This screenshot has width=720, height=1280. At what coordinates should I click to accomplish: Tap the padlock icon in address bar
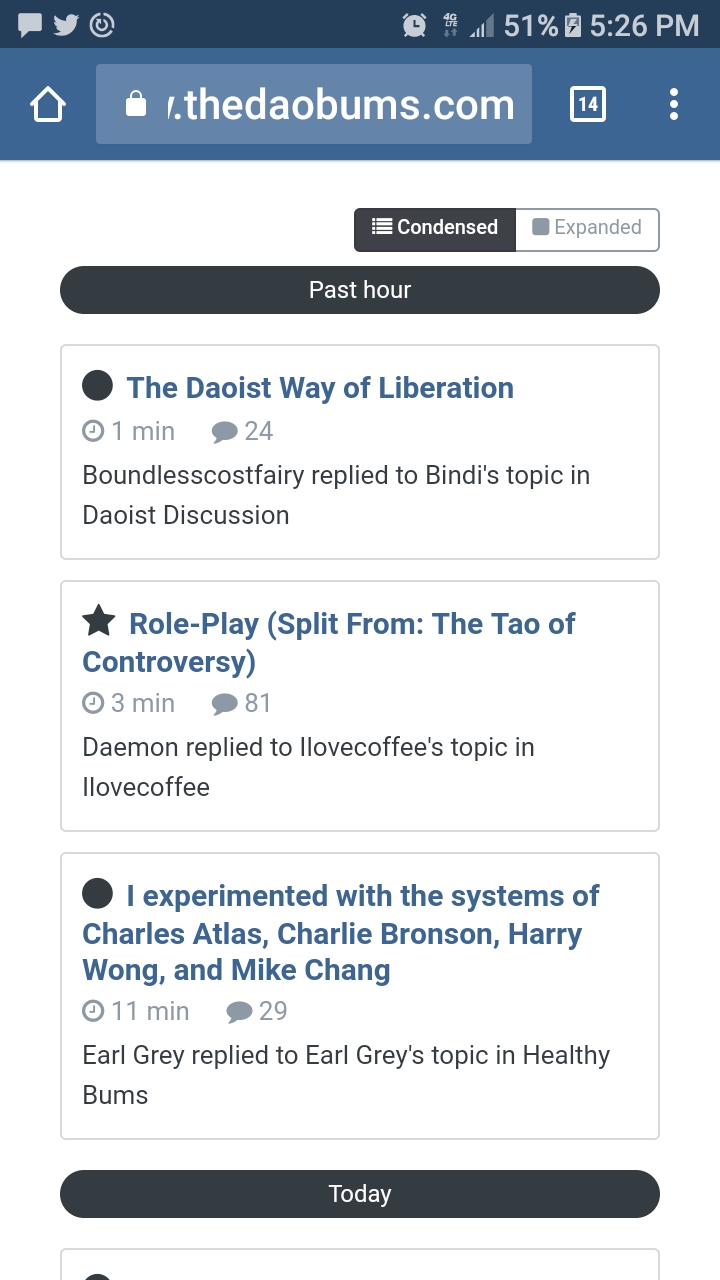point(136,104)
